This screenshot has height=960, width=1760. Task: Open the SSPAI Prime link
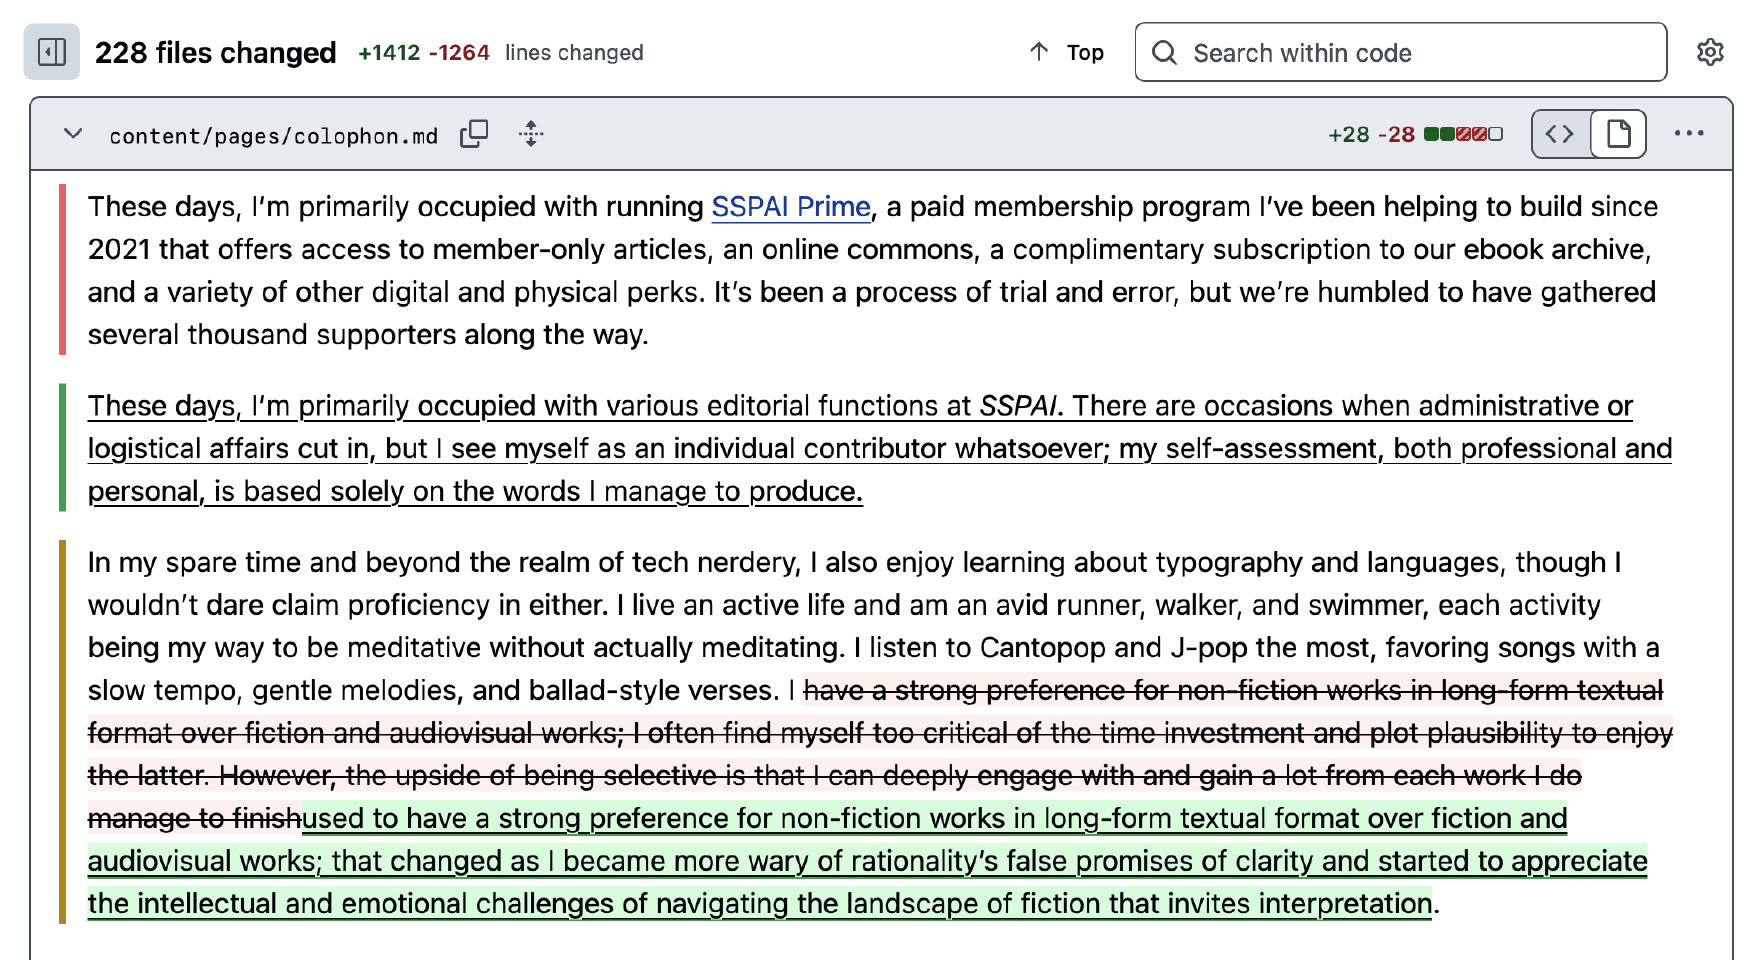790,207
